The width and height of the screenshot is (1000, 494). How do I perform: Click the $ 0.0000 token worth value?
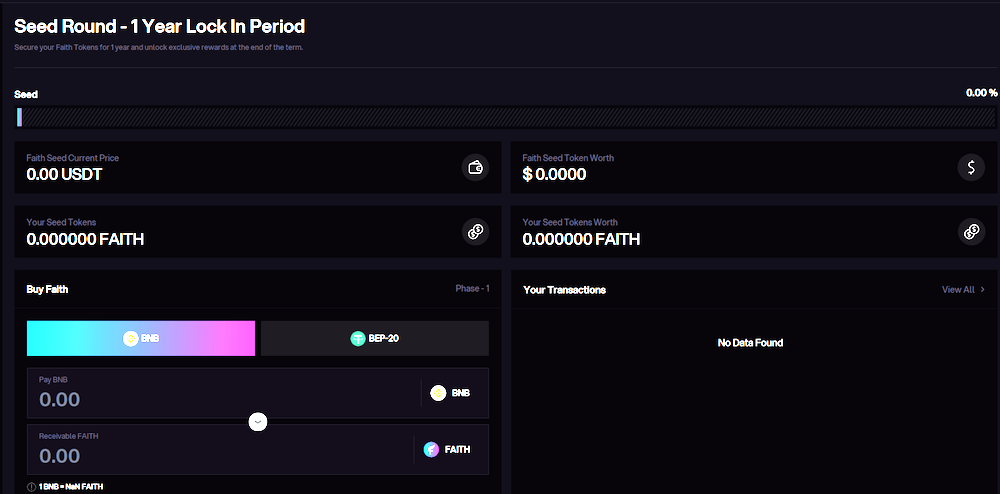554,174
